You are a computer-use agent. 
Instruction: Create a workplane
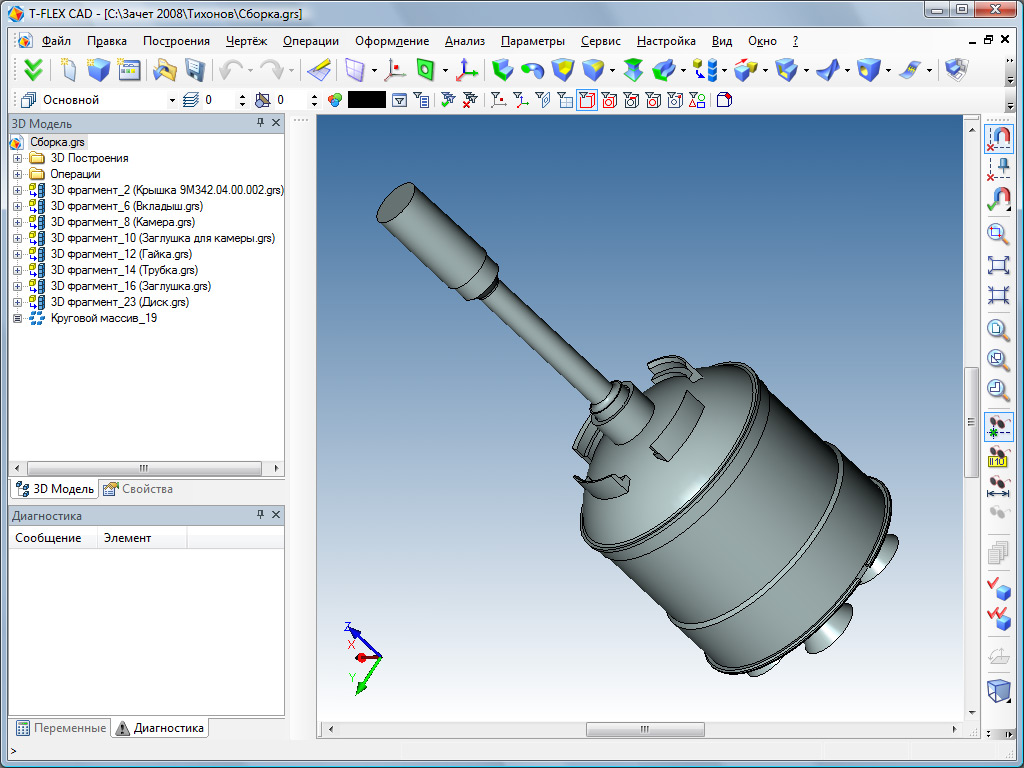[355, 69]
